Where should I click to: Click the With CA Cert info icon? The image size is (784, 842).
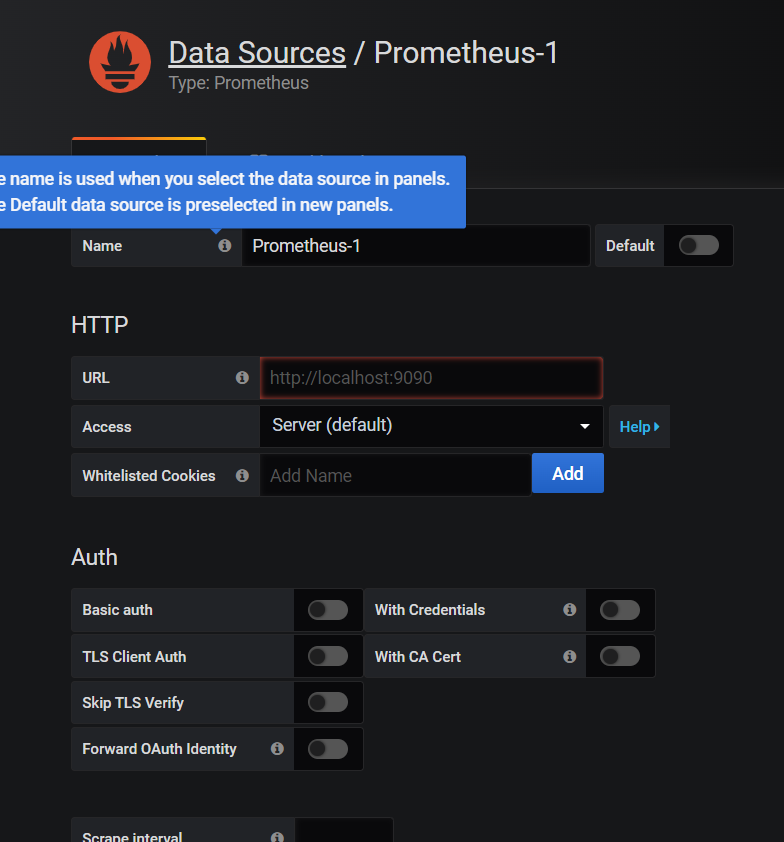pyautogui.click(x=570, y=656)
